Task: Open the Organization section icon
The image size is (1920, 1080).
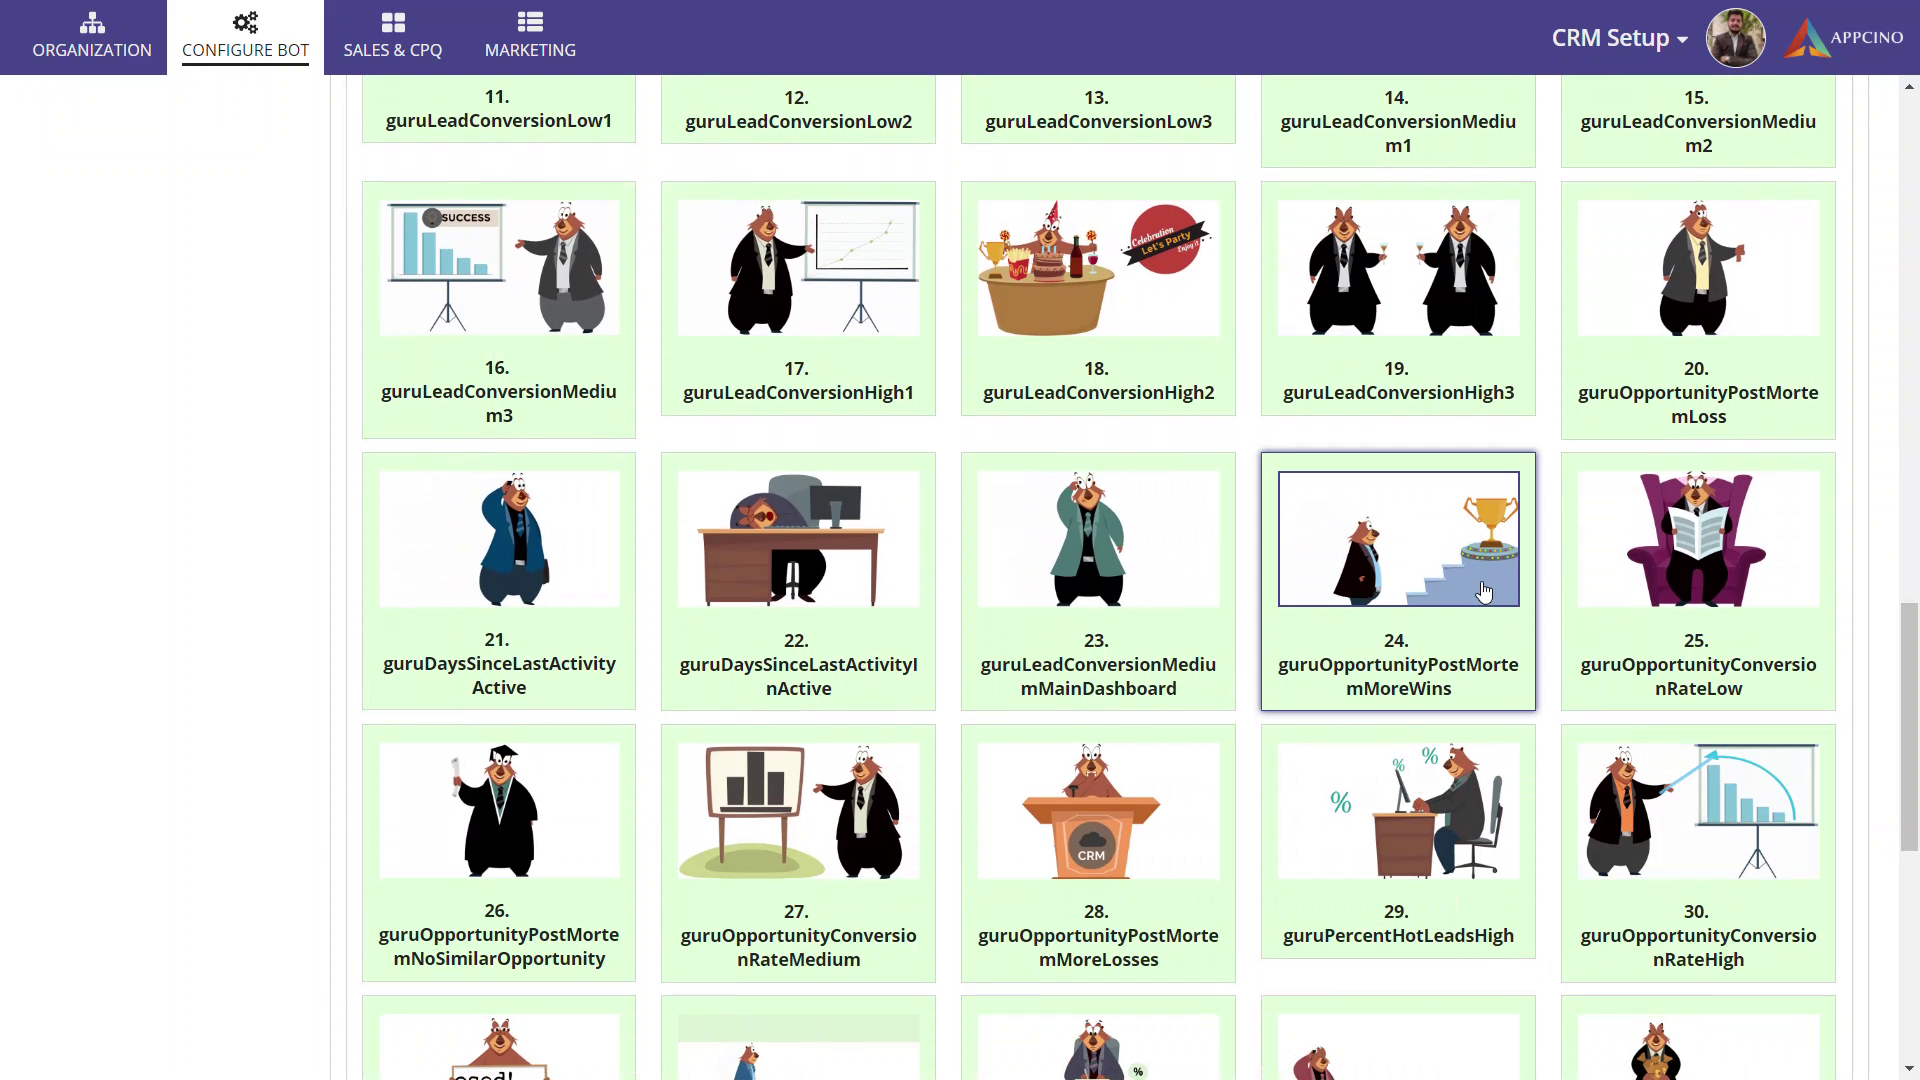Action: pyautogui.click(x=92, y=22)
